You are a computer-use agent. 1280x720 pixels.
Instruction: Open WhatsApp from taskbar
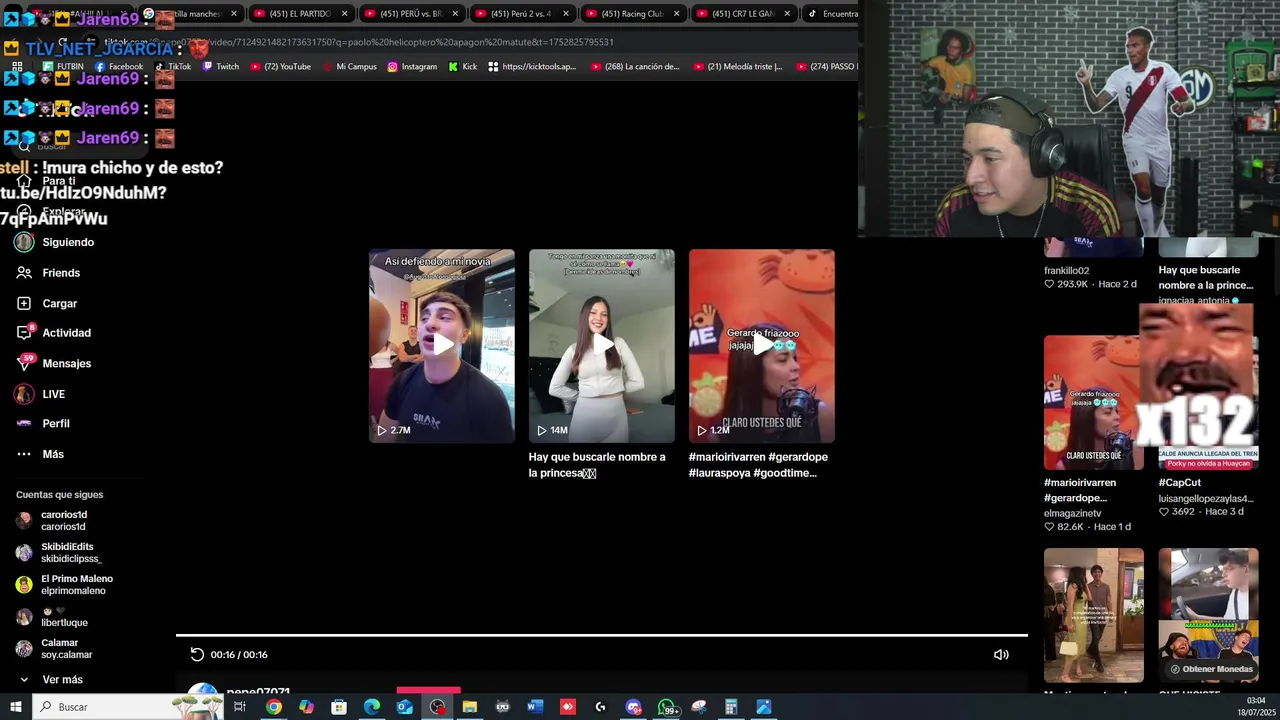[667, 707]
